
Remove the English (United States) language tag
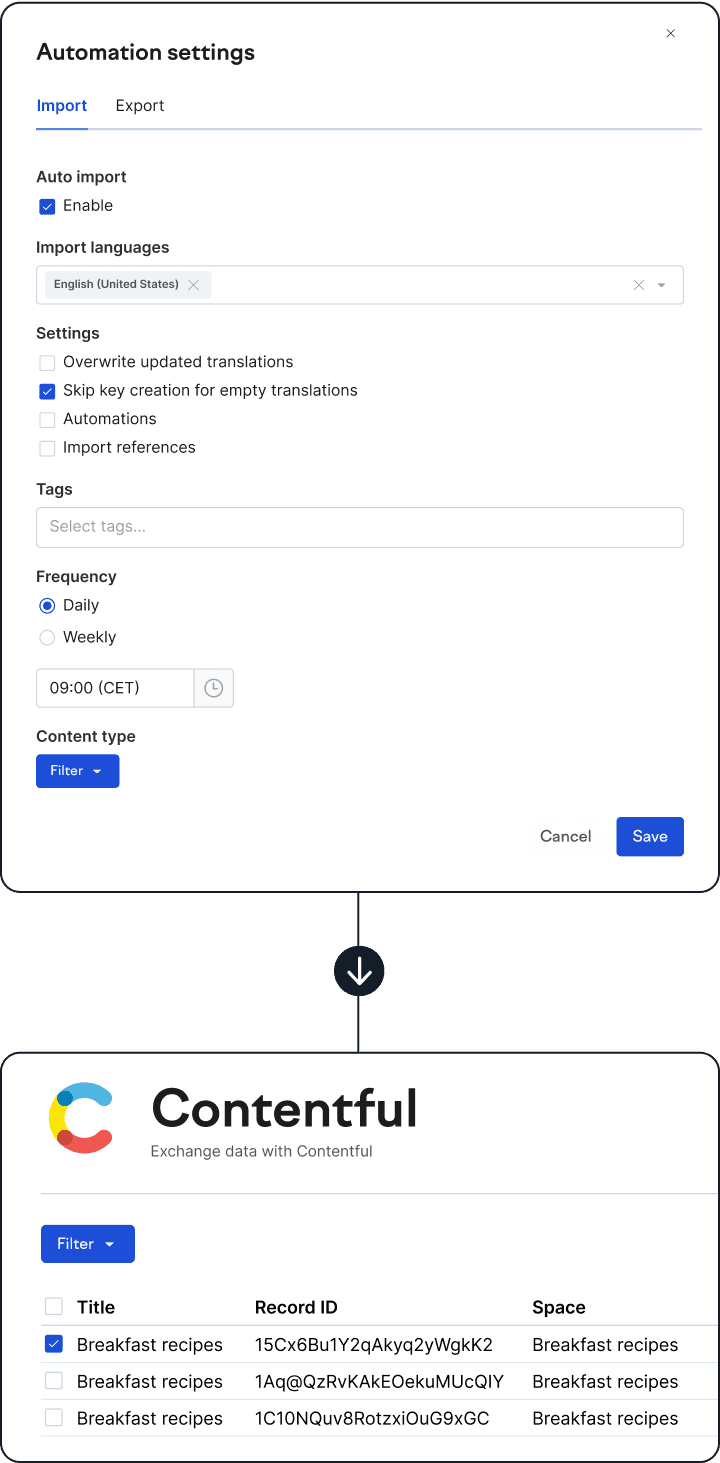[x=194, y=285]
